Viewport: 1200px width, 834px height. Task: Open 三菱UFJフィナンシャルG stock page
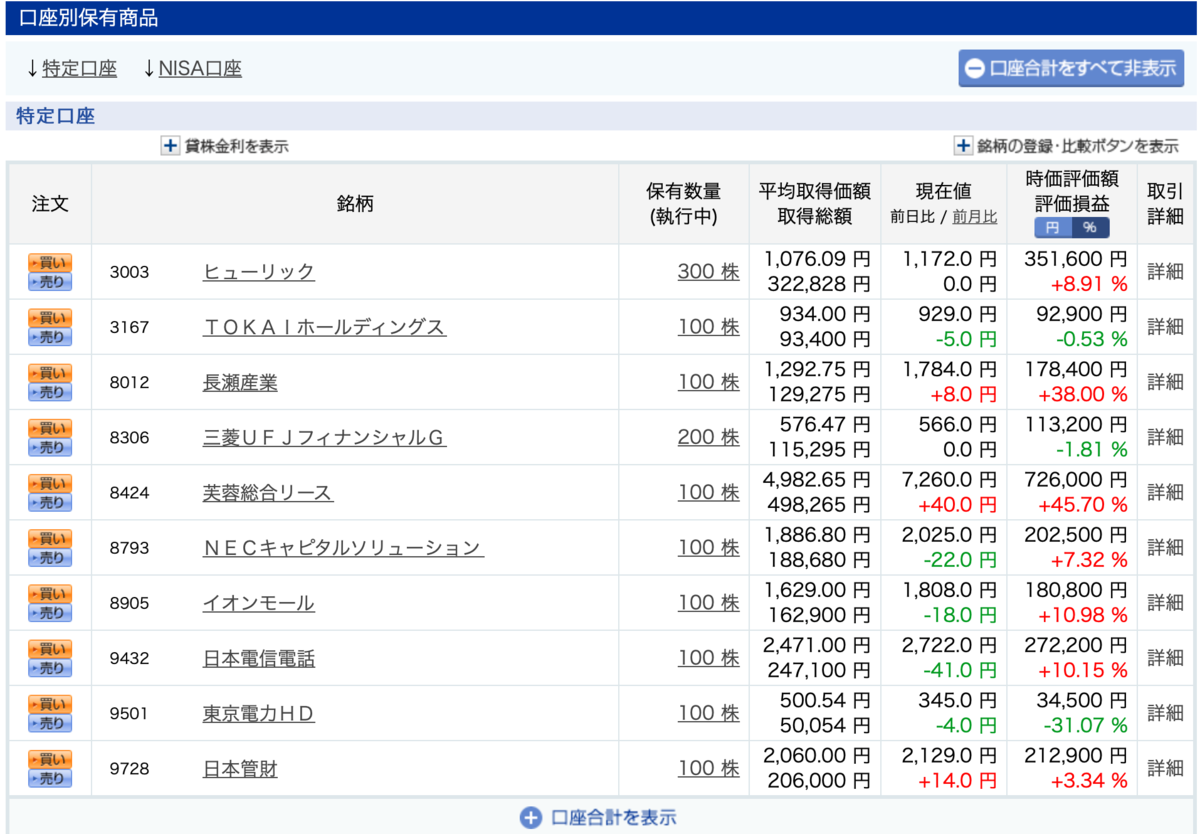(x=324, y=437)
